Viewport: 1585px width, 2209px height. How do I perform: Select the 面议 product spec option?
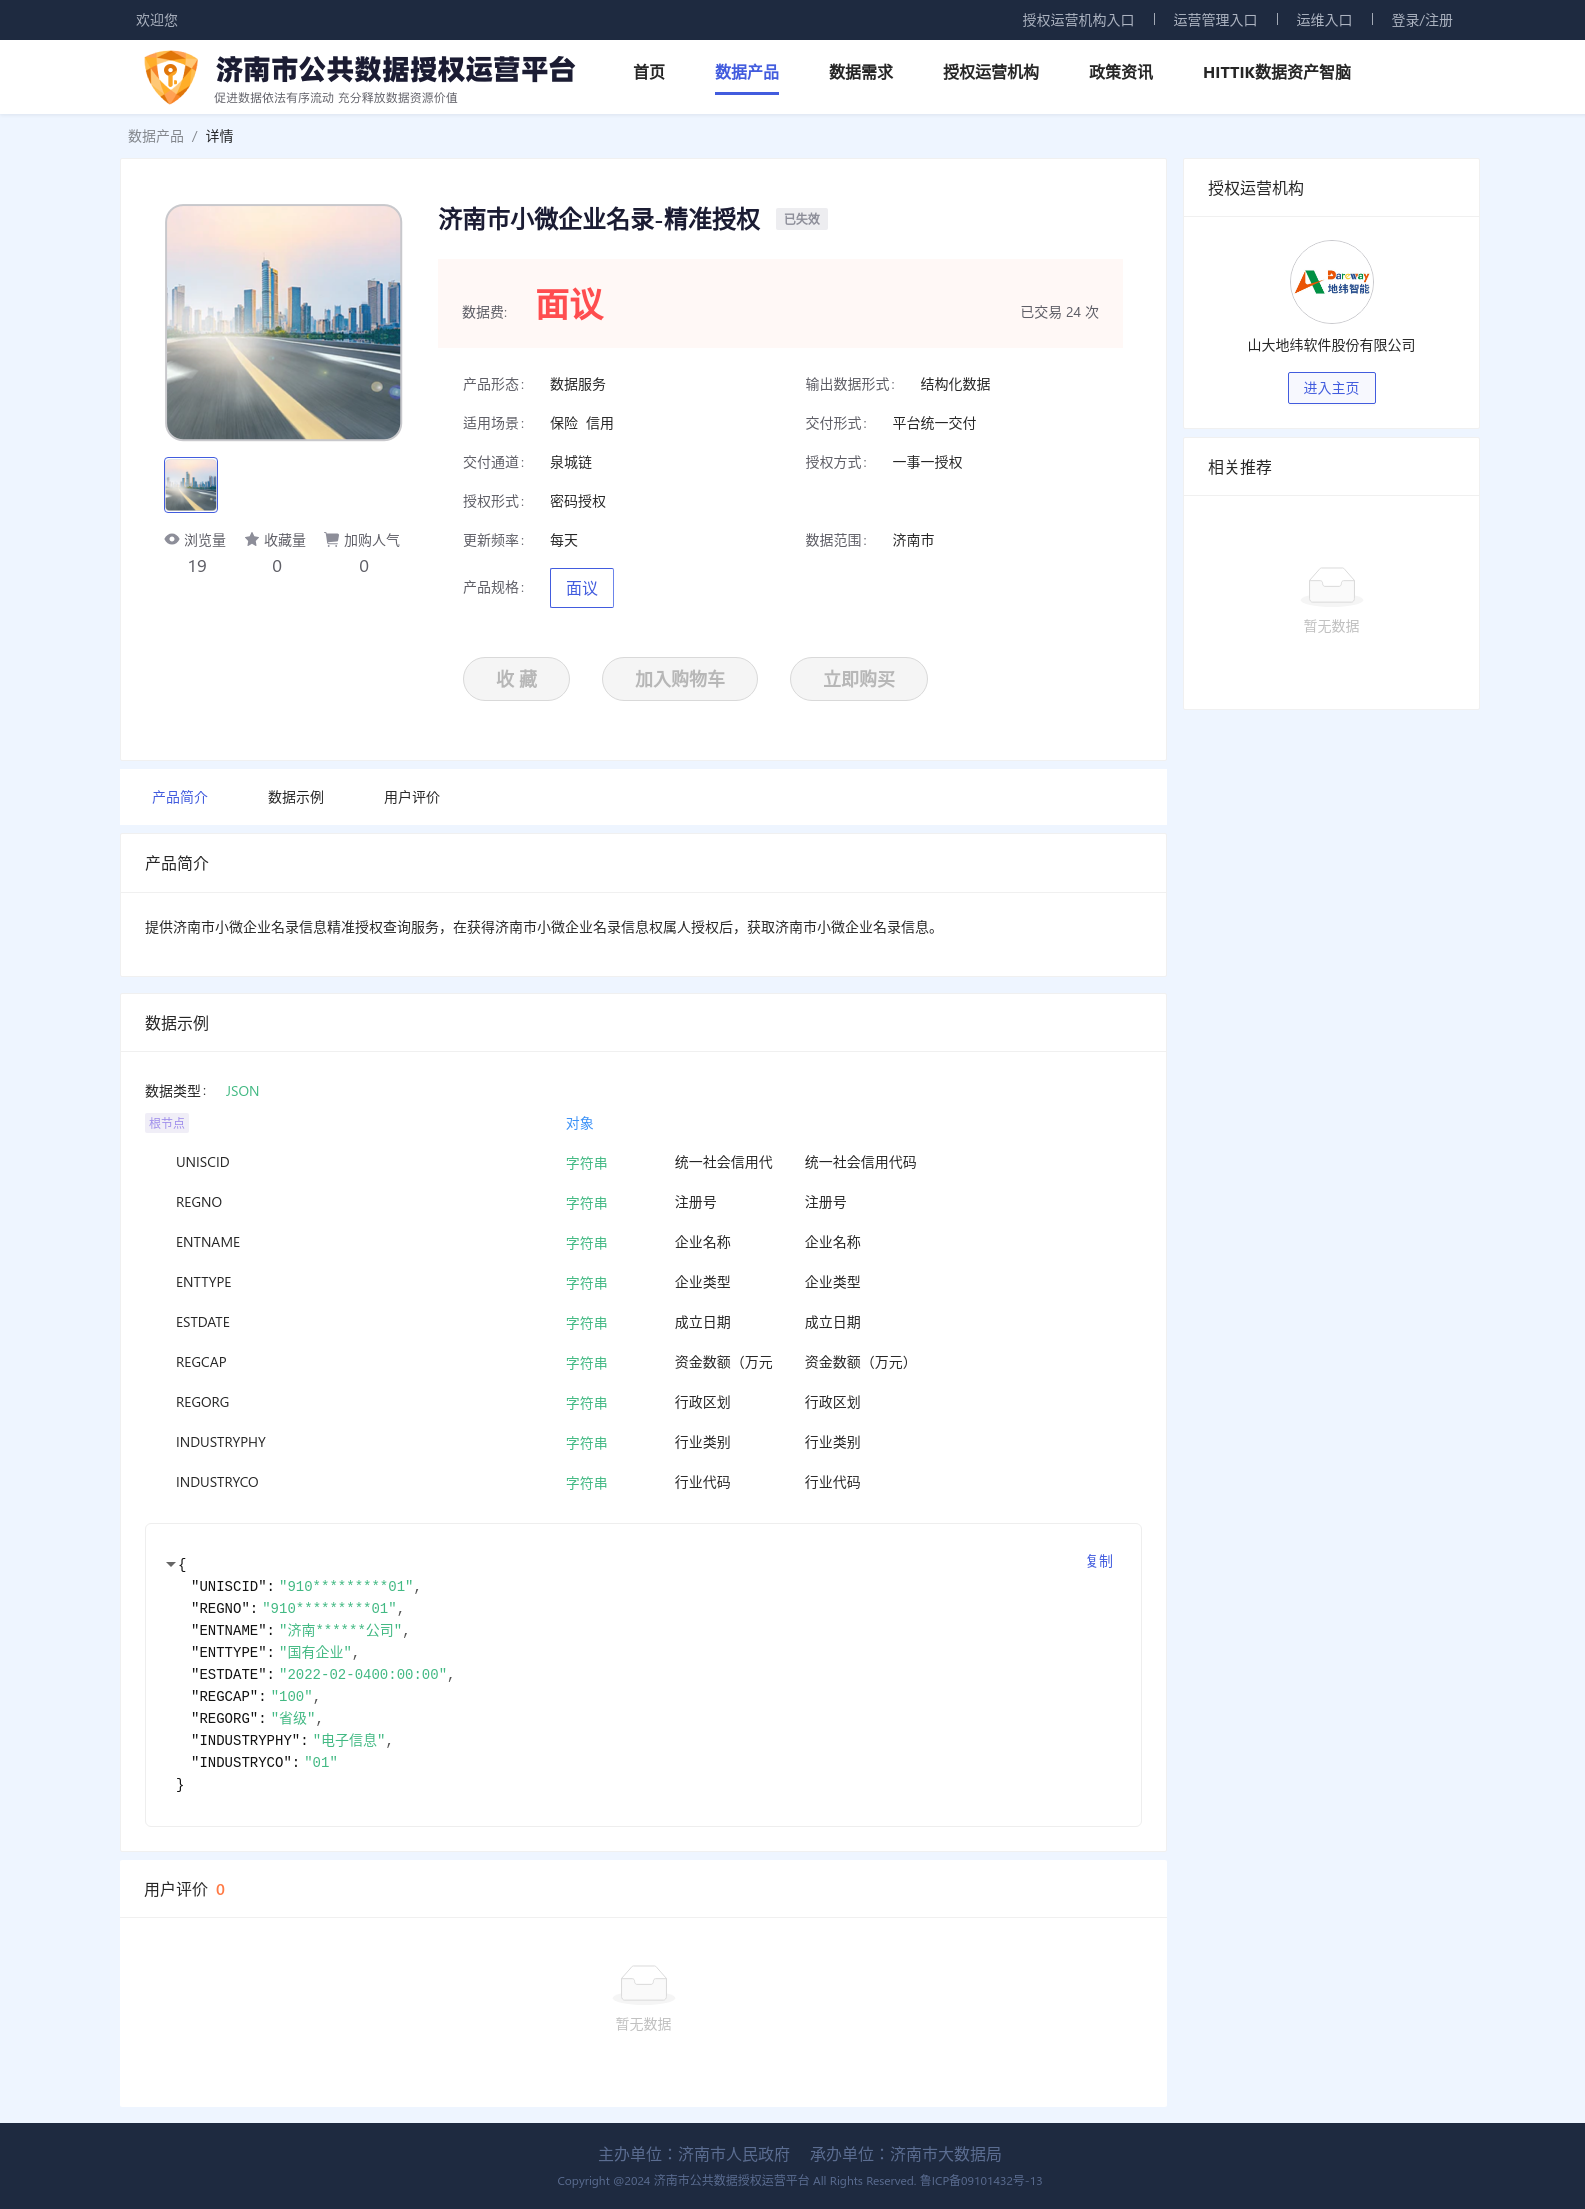click(582, 588)
